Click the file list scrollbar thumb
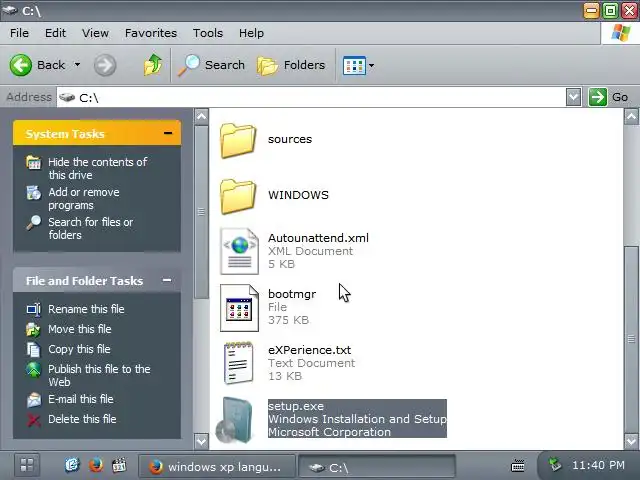The image size is (640, 480). [x=631, y=339]
